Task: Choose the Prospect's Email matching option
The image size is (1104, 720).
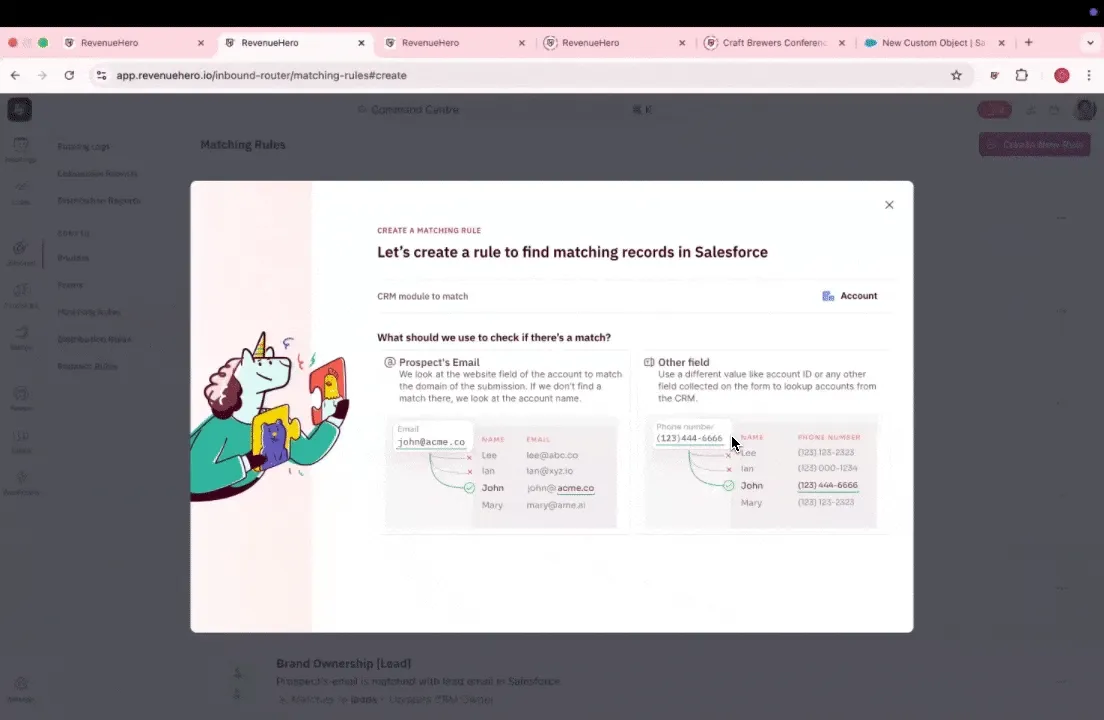Action: pos(504,441)
